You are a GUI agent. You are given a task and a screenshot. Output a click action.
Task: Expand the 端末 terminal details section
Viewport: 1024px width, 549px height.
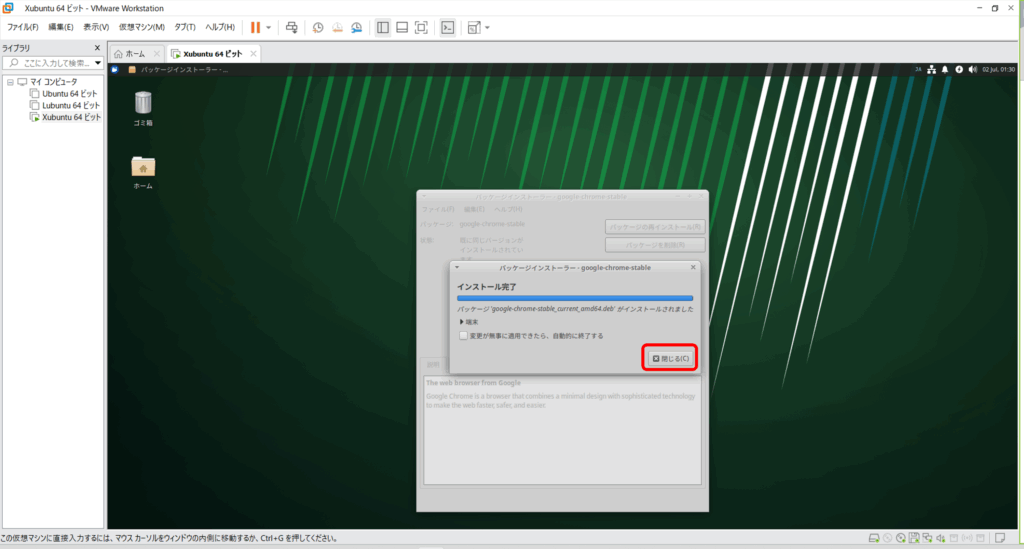[463, 322]
